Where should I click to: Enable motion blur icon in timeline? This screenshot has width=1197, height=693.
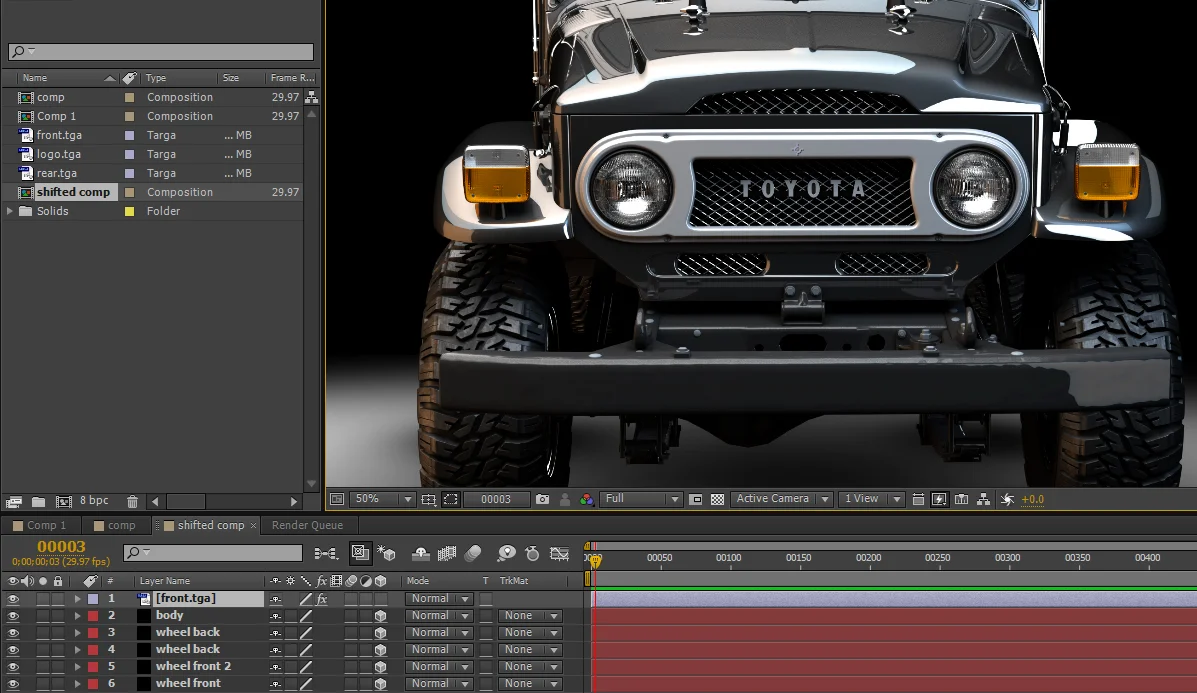pyautogui.click(x=473, y=553)
